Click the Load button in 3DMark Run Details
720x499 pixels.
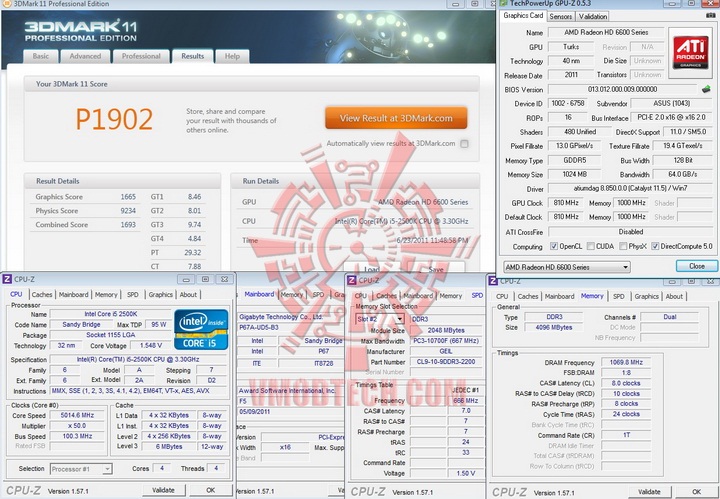coord(372,268)
